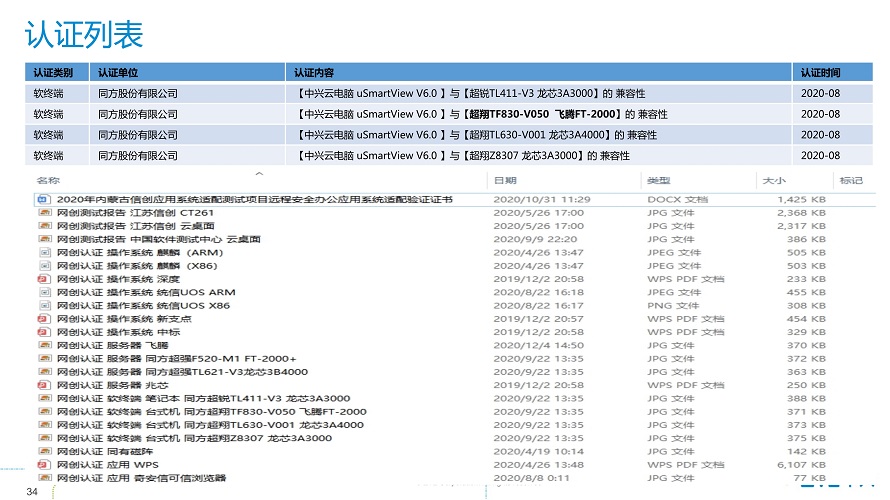Toggle sort direction arrow above 名称 column

(x=259, y=174)
